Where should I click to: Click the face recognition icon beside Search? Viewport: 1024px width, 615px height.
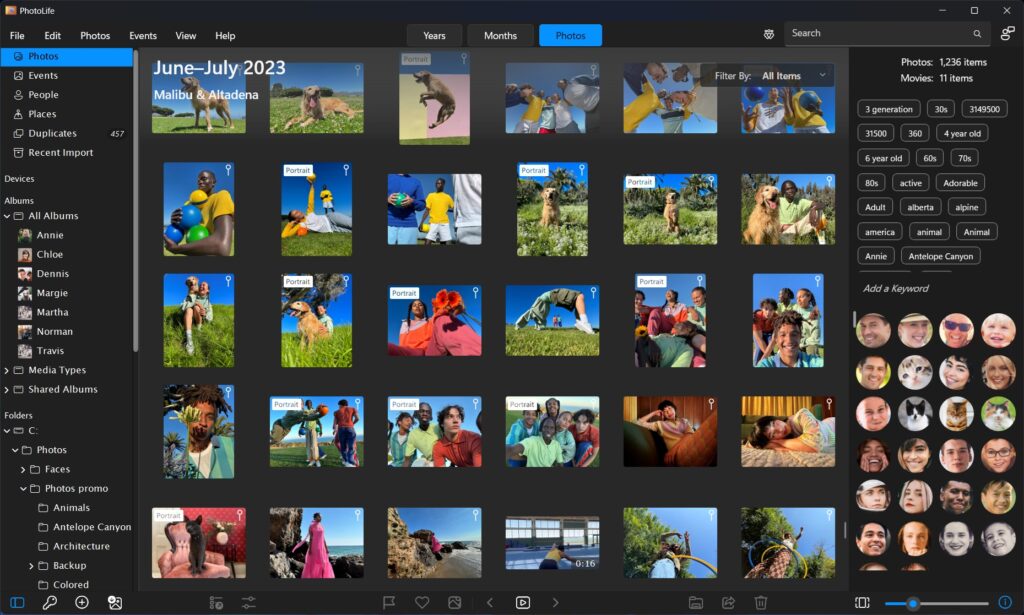[769, 34]
